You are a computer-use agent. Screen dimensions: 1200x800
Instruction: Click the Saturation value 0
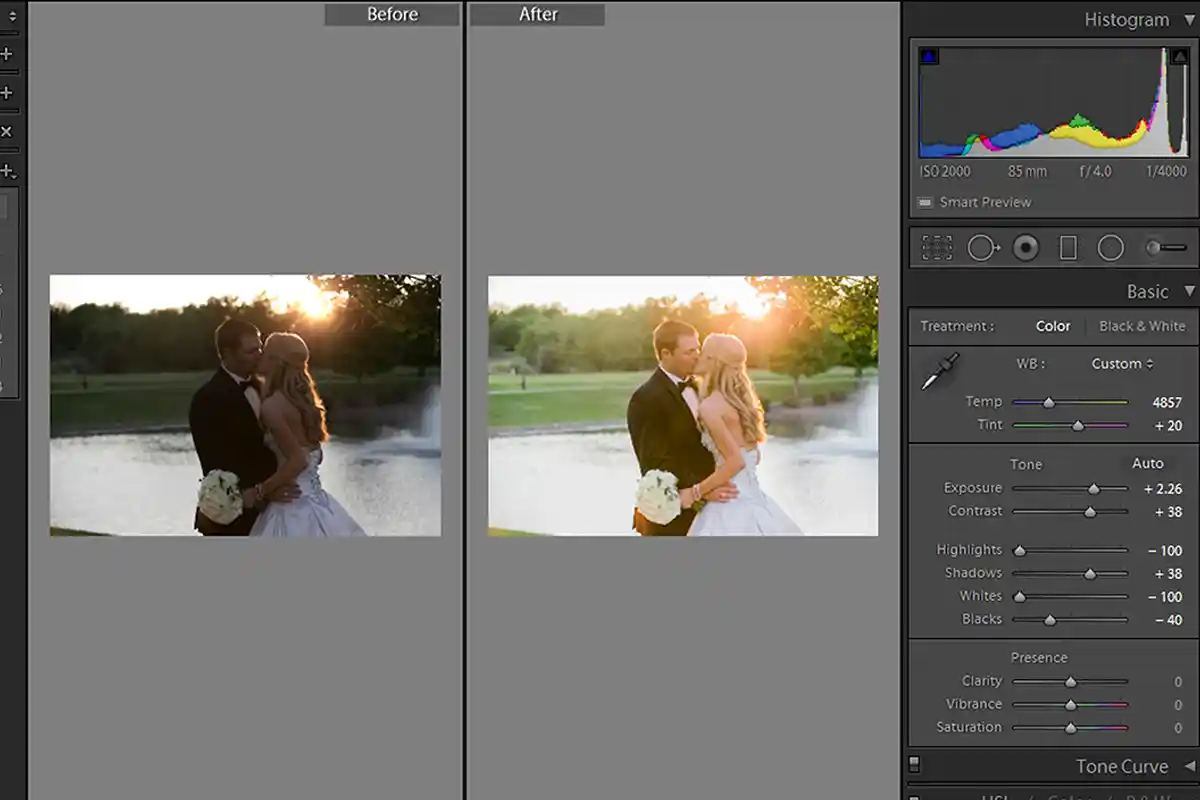(1178, 728)
